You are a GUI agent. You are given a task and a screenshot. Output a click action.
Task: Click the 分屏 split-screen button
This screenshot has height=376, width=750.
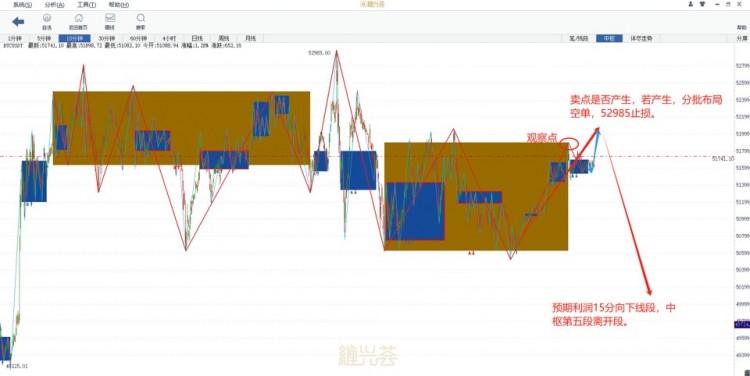pyautogui.click(x=742, y=38)
